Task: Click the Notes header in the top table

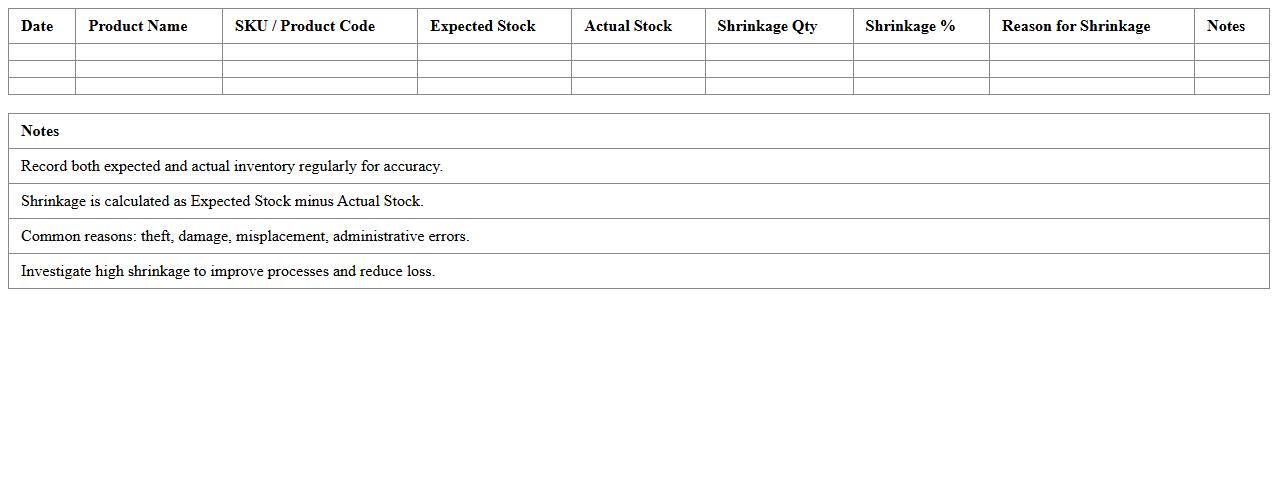Action: pos(1225,26)
